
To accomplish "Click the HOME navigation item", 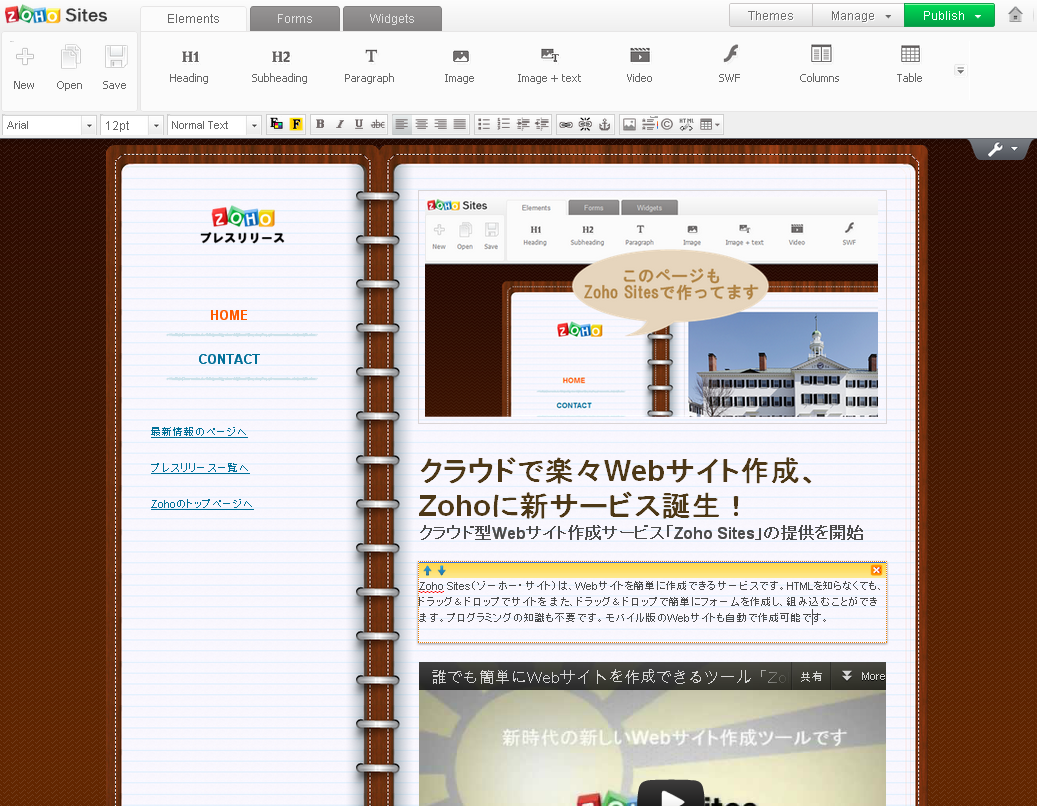I will (229, 315).
